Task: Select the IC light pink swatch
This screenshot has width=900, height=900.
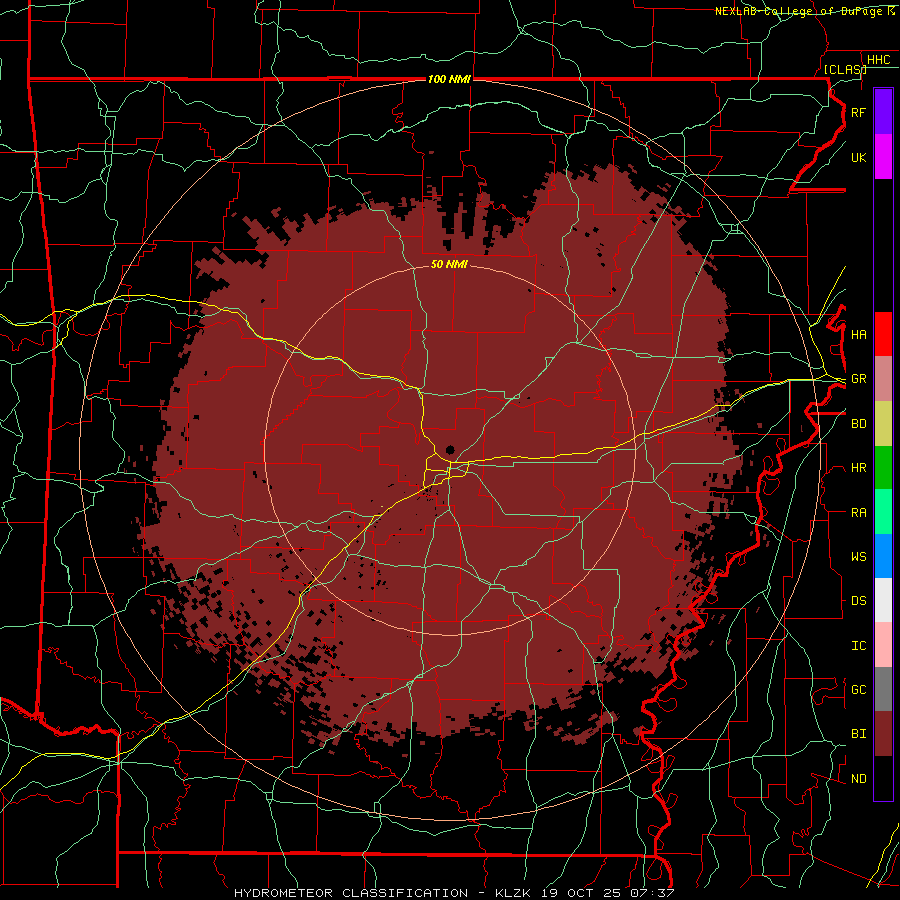Action: pyautogui.click(x=883, y=645)
